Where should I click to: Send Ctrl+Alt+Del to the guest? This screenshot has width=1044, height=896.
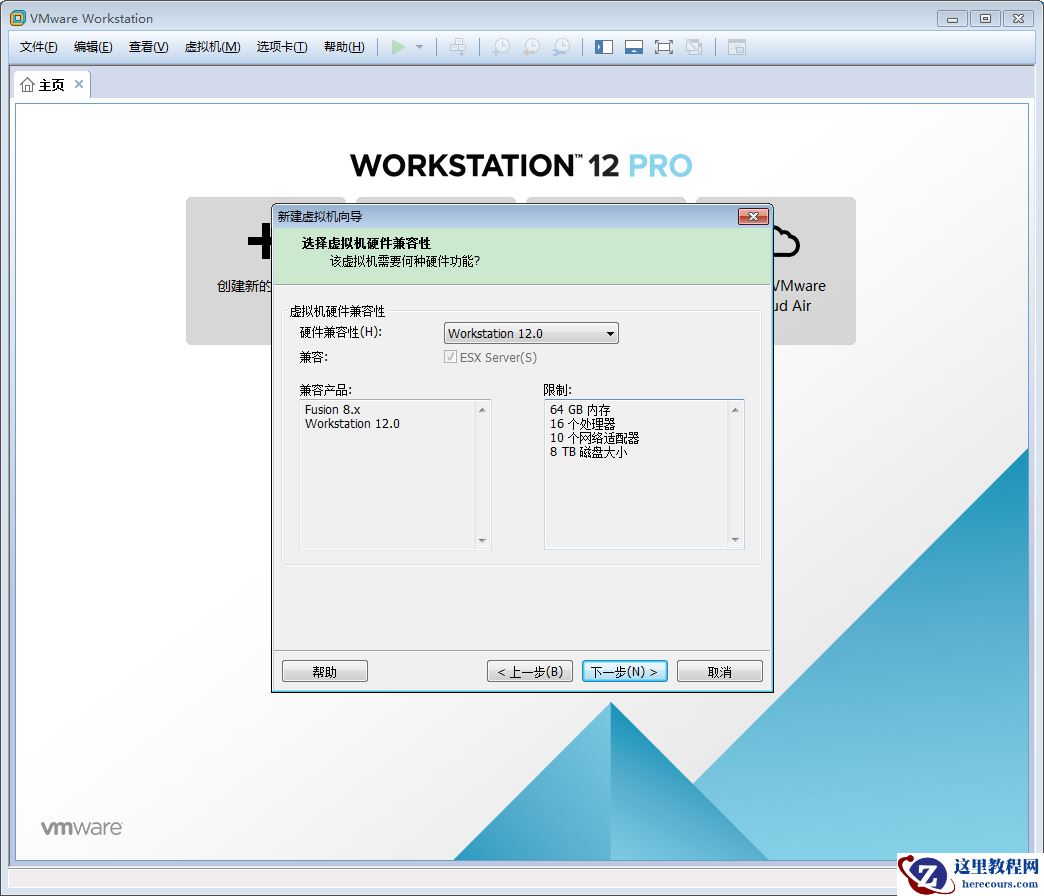click(458, 46)
